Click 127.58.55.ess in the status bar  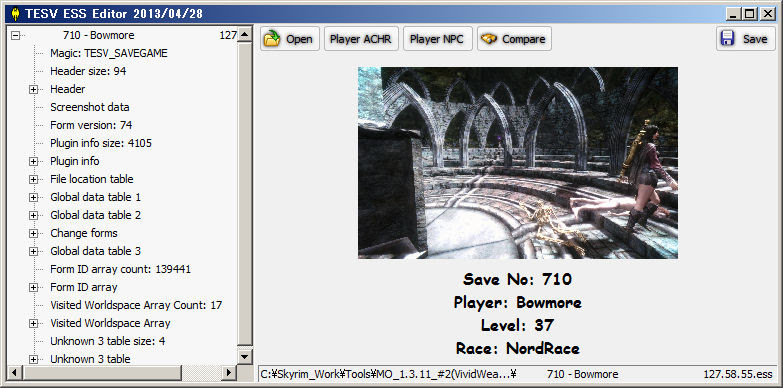click(738, 374)
